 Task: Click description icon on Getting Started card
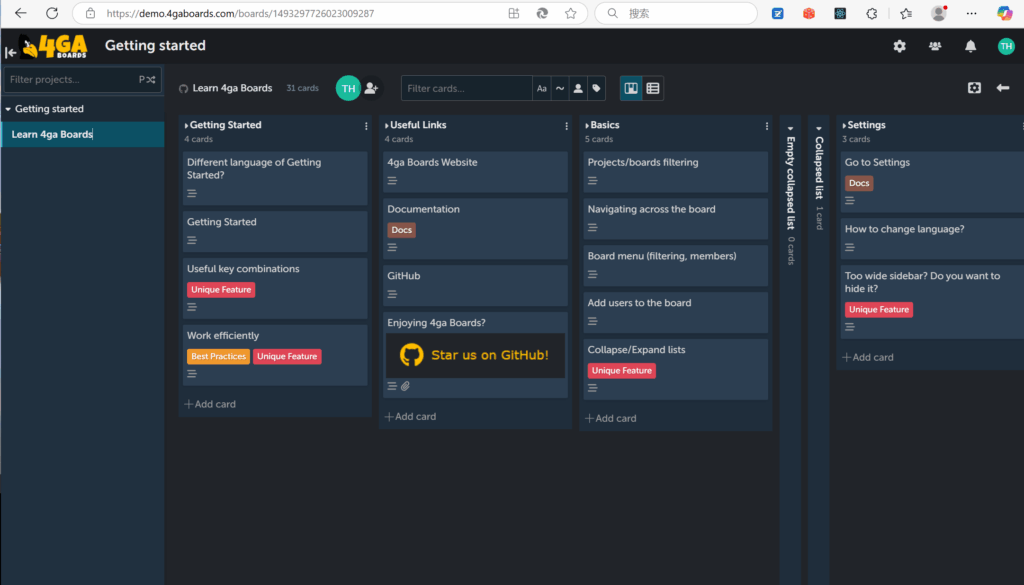[191, 240]
